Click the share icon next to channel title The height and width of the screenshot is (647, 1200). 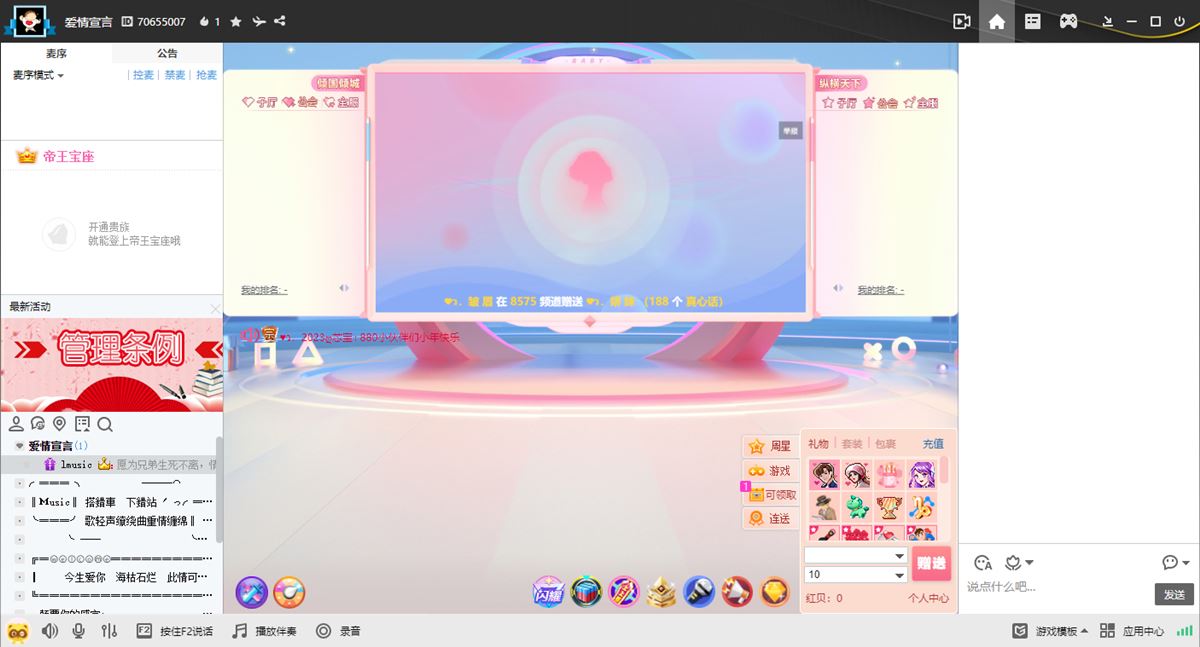click(x=279, y=21)
